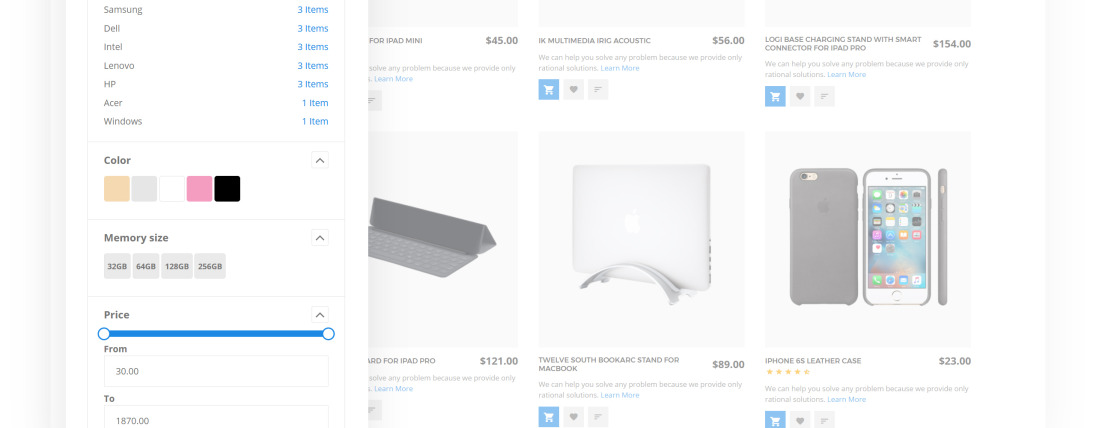1096x428 pixels.
Task: Open the iPhone 6S Leather Case title
Action: (x=813, y=361)
